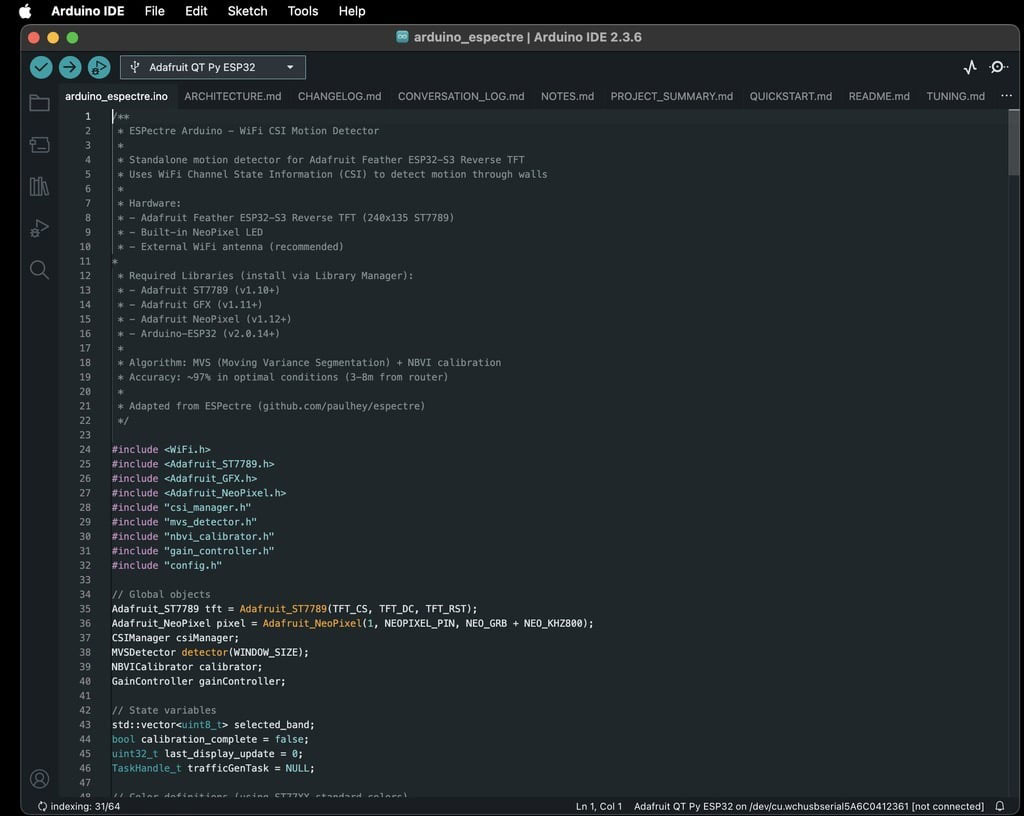Open the Boards Manager sidebar icon
1024x816 pixels.
[39, 144]
